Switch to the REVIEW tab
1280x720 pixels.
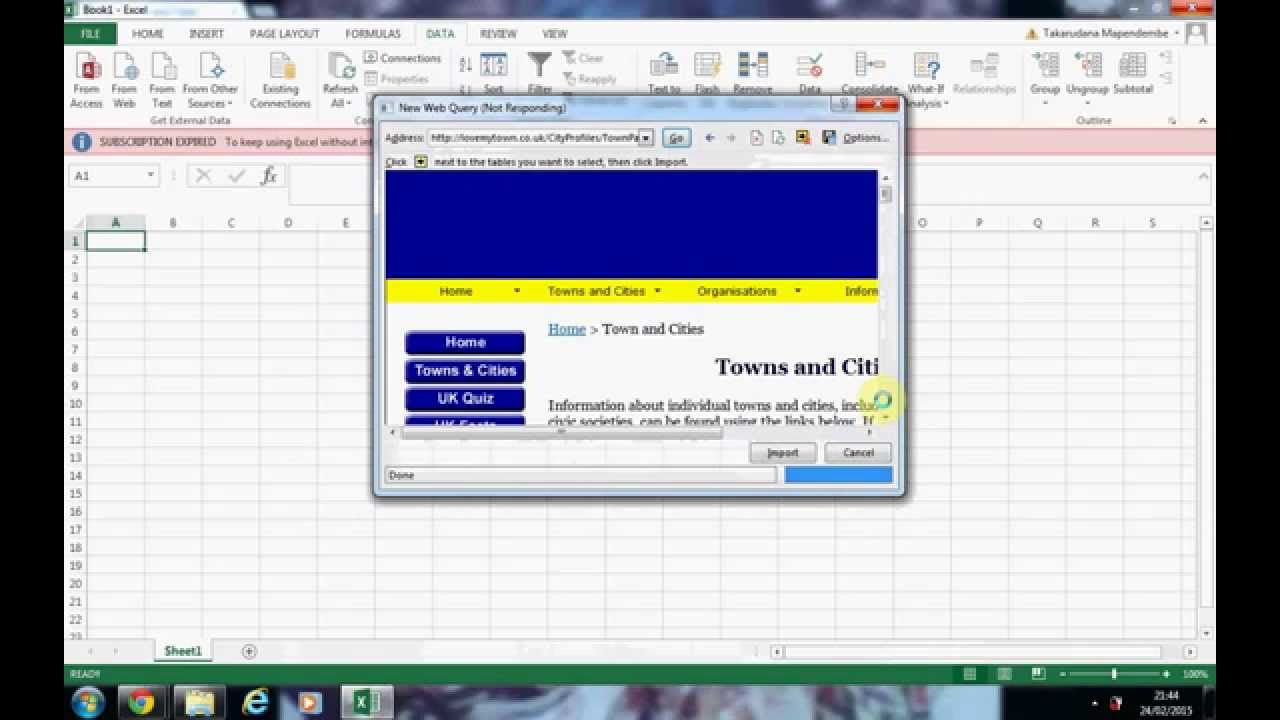(x=498, y=34)
